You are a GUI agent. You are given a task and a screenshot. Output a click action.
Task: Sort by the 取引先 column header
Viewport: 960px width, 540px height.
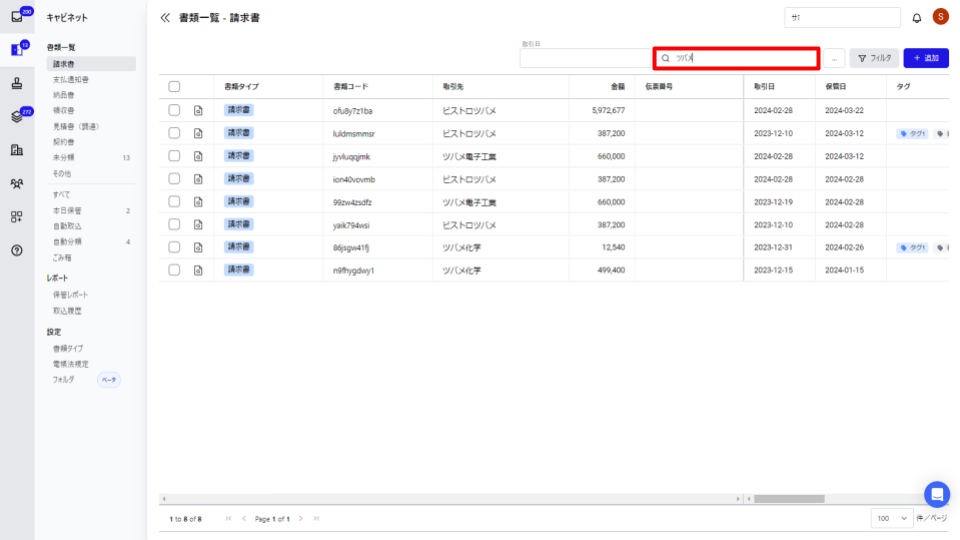453,87
